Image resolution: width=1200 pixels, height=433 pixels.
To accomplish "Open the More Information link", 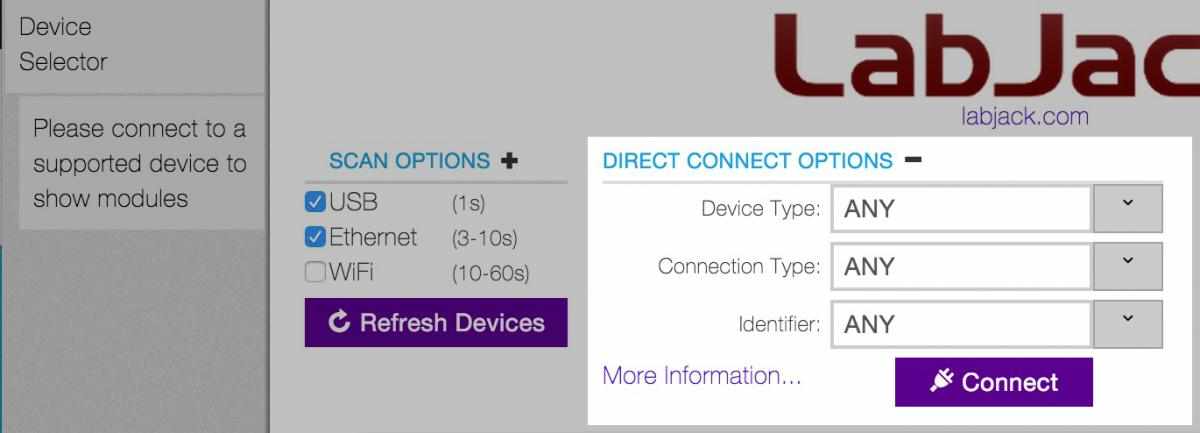I will [702, 376].
